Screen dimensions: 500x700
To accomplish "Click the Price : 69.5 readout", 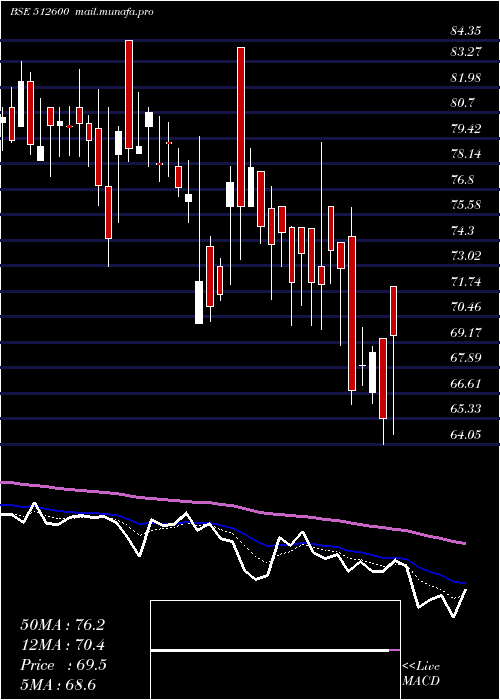I will [x=63, y=665].
